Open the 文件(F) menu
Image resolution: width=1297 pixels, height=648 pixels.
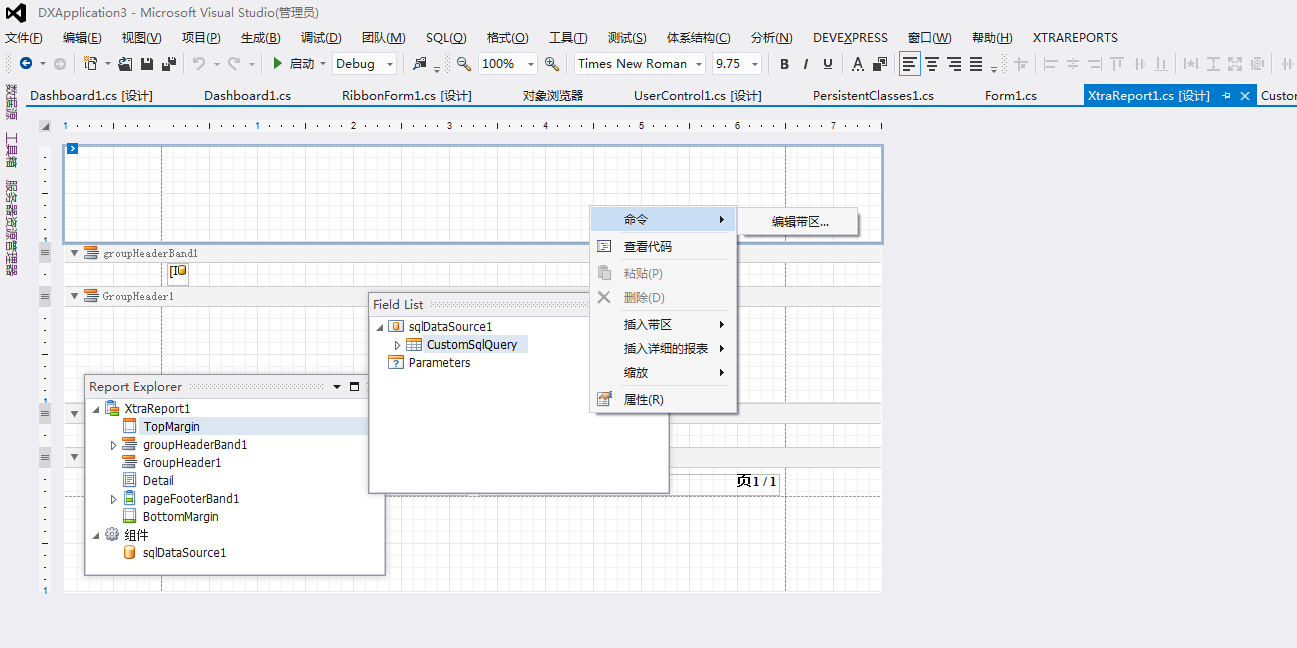click(x=24, y=38)
